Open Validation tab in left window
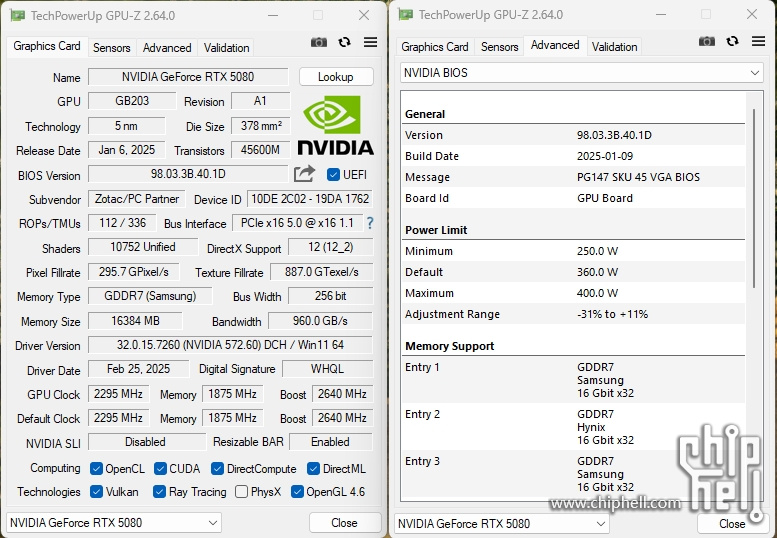Image resolution: width=777 pixels, height=538 pixels. pyautogui.click(x=226, y=48)
